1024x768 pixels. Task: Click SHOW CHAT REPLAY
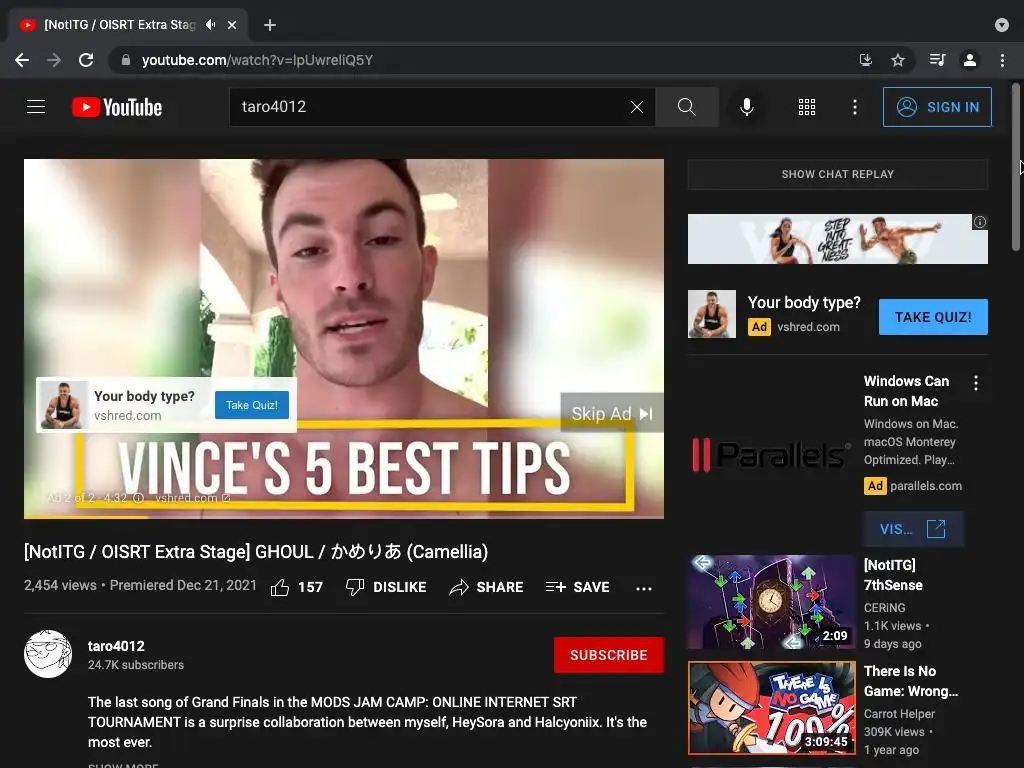[x=837, y=174]
